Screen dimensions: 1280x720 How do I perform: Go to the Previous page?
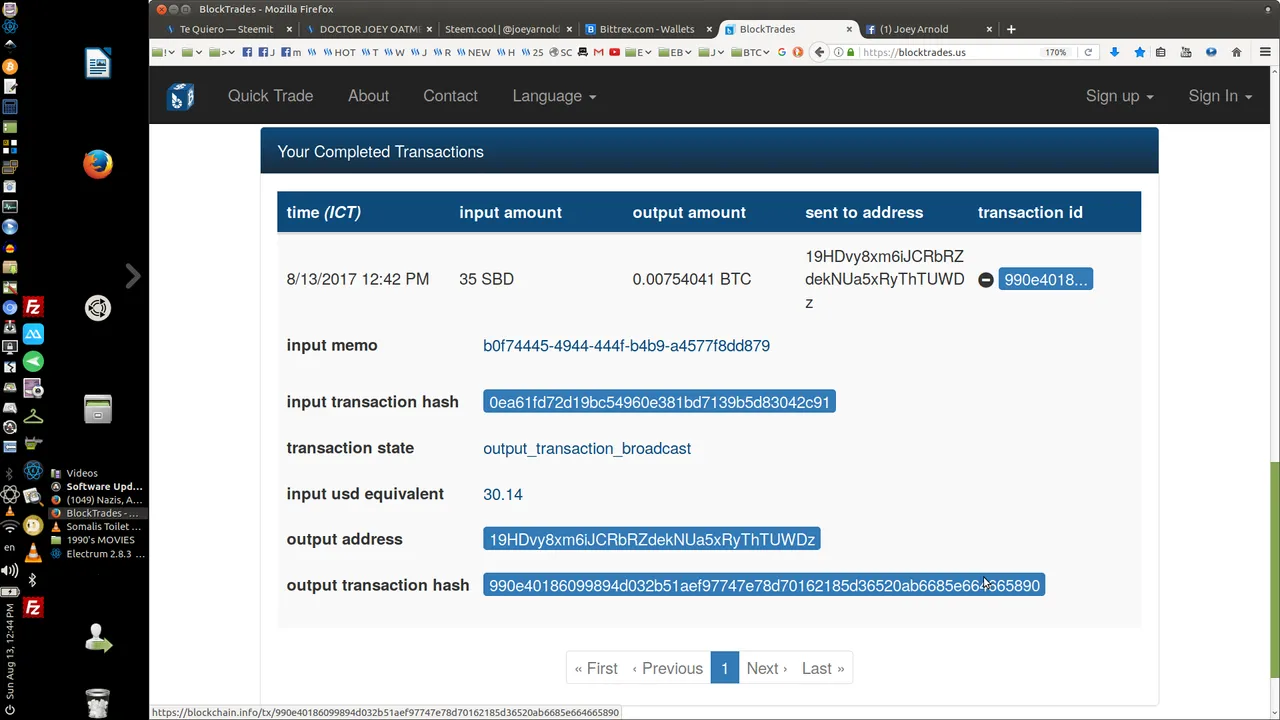coord(667,668)
